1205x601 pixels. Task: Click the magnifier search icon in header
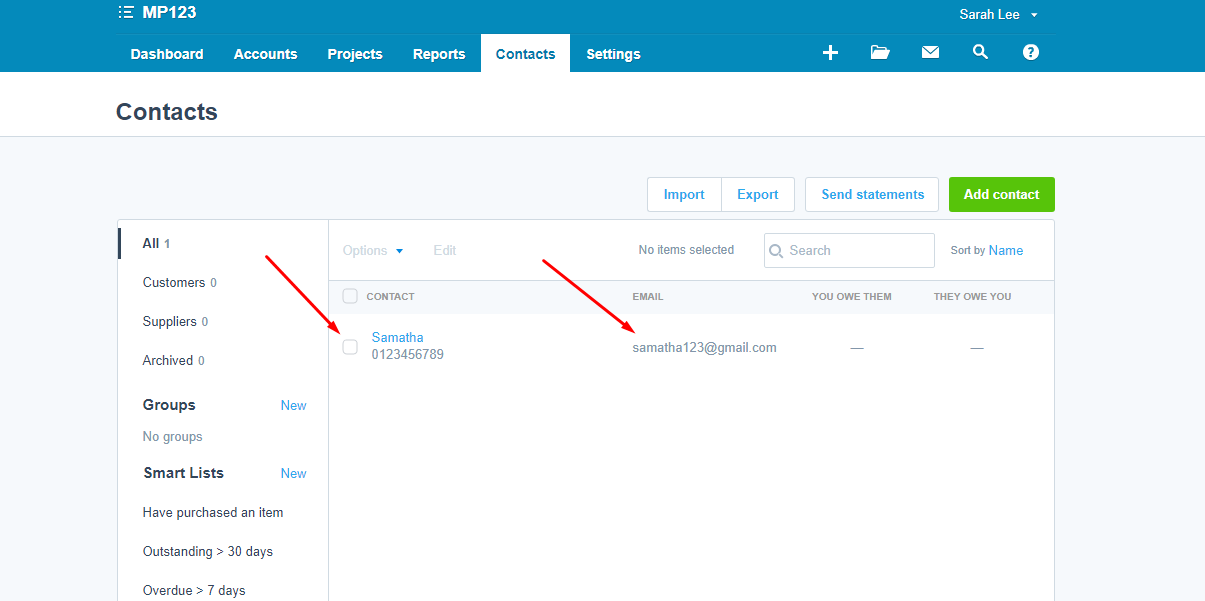[x=980, y=52]
